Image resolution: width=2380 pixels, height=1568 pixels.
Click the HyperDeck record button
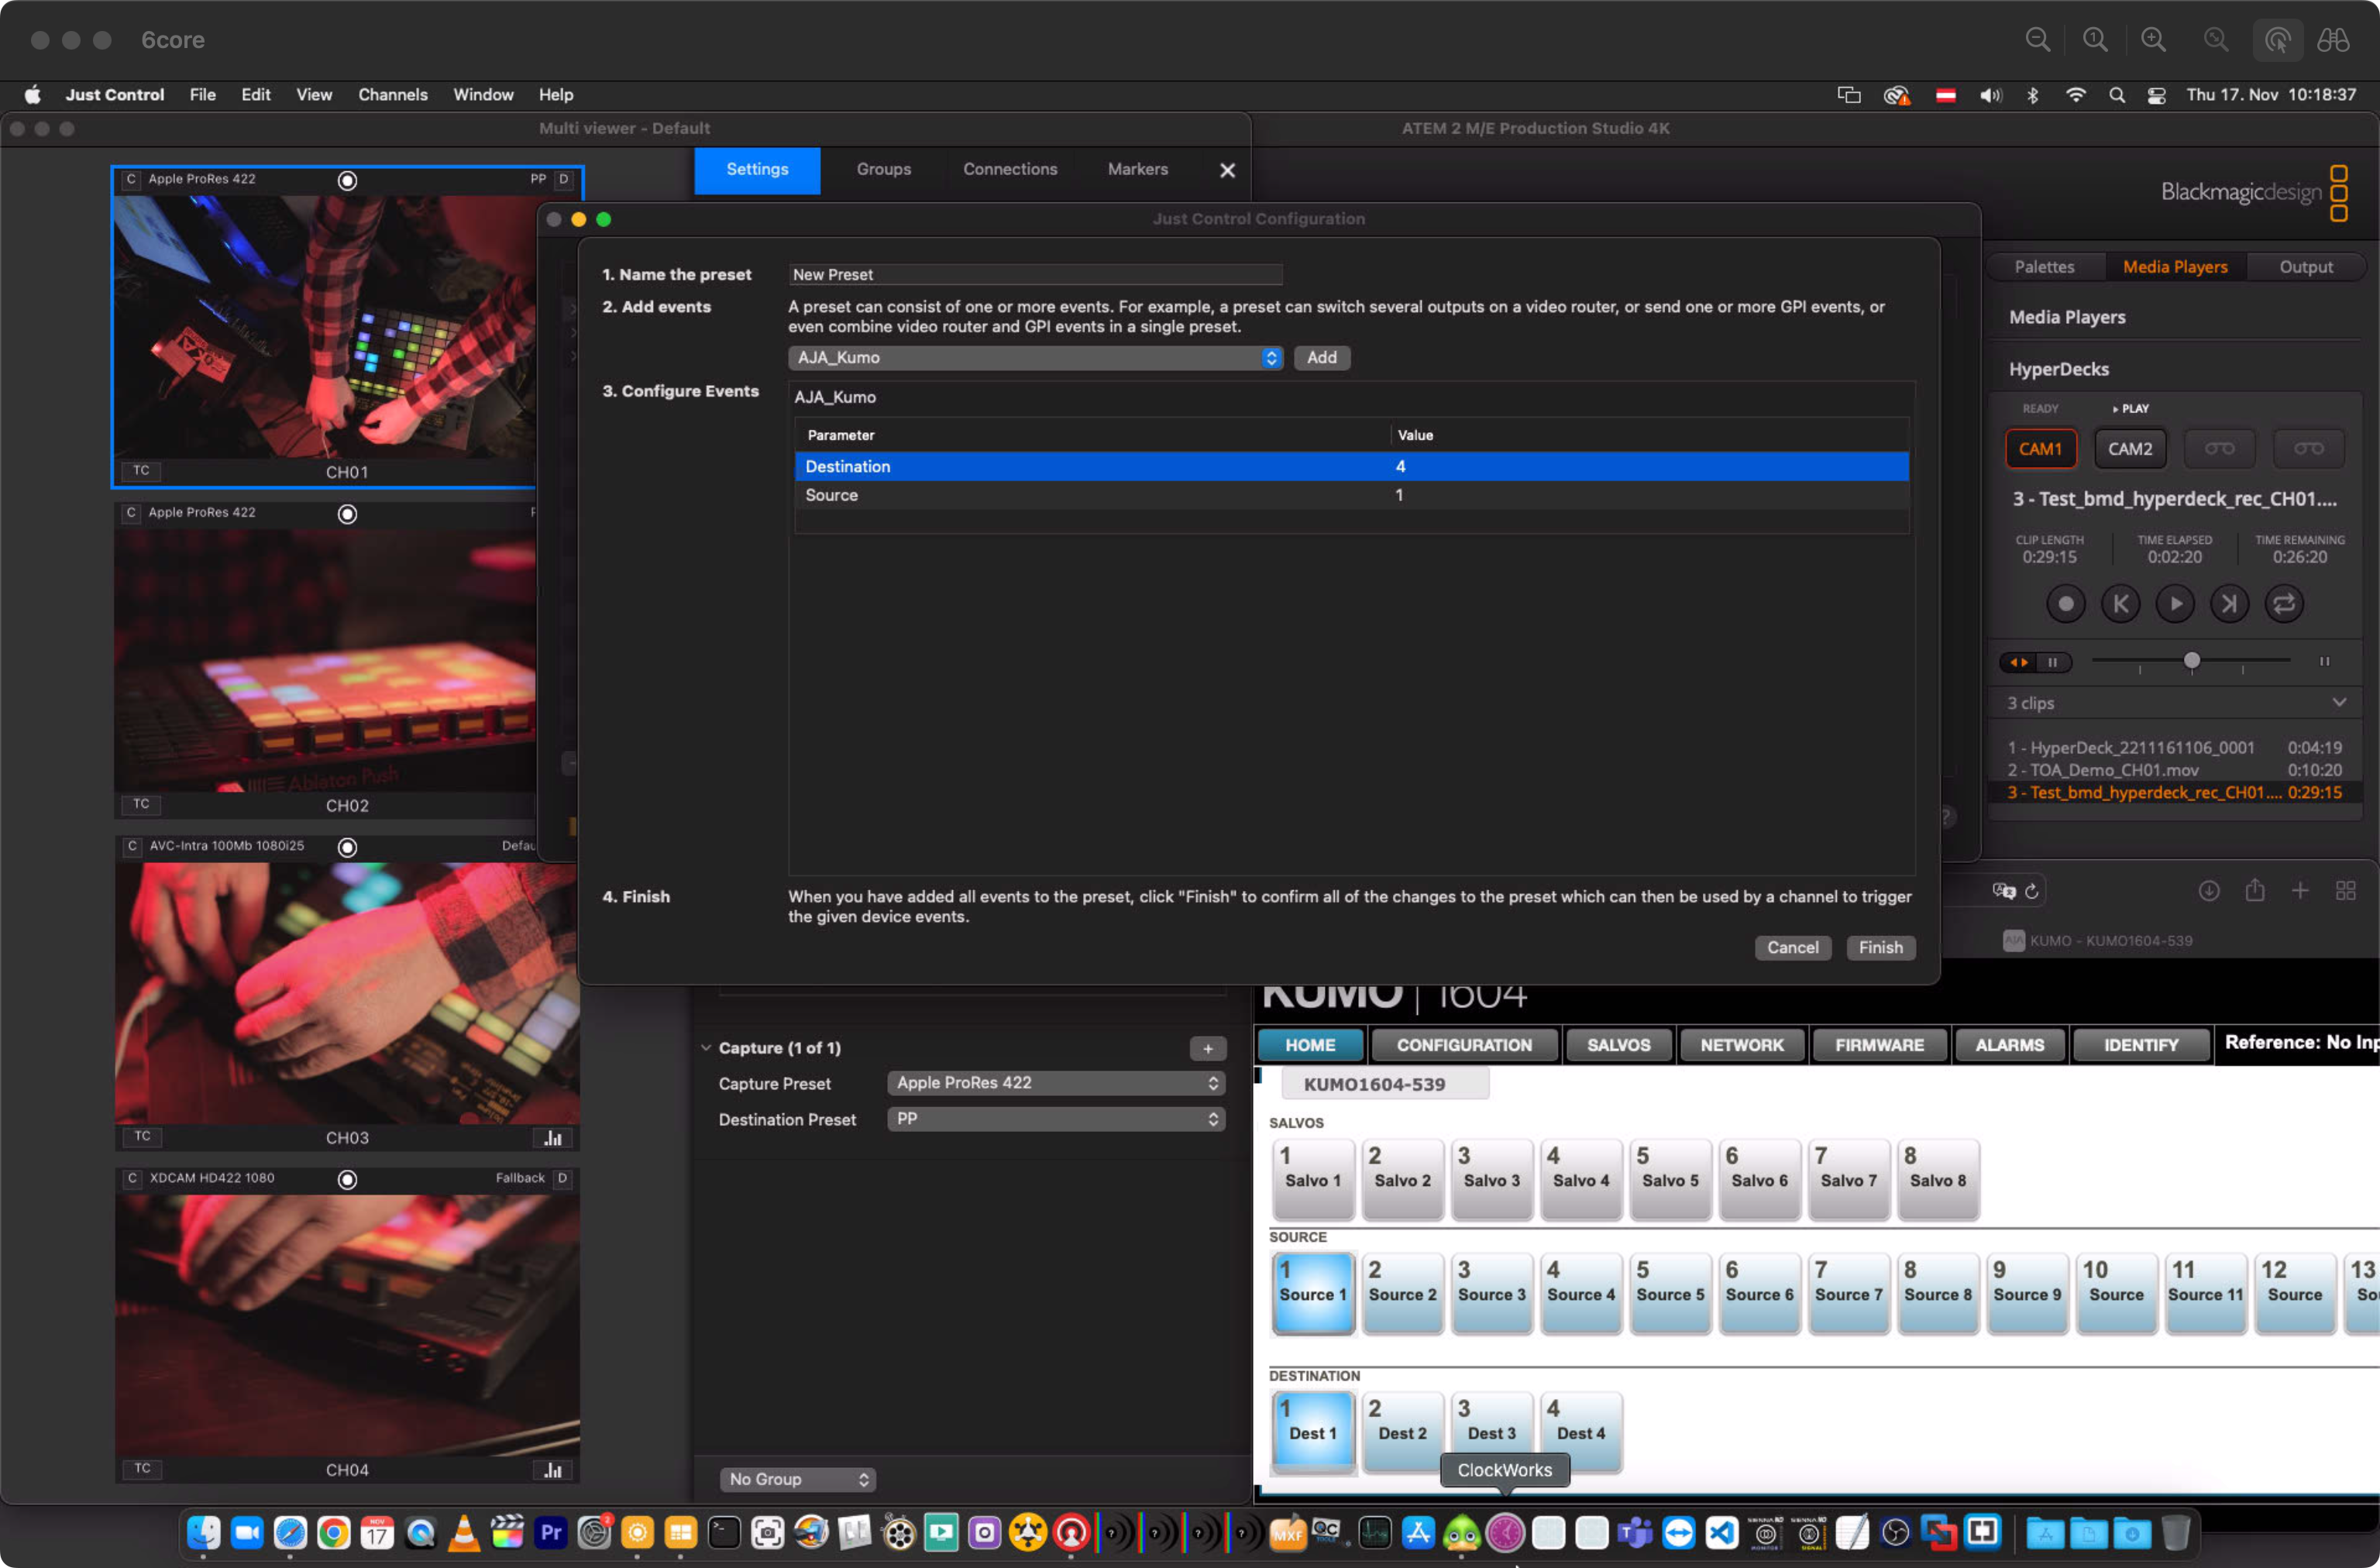tap(2065, 603)
